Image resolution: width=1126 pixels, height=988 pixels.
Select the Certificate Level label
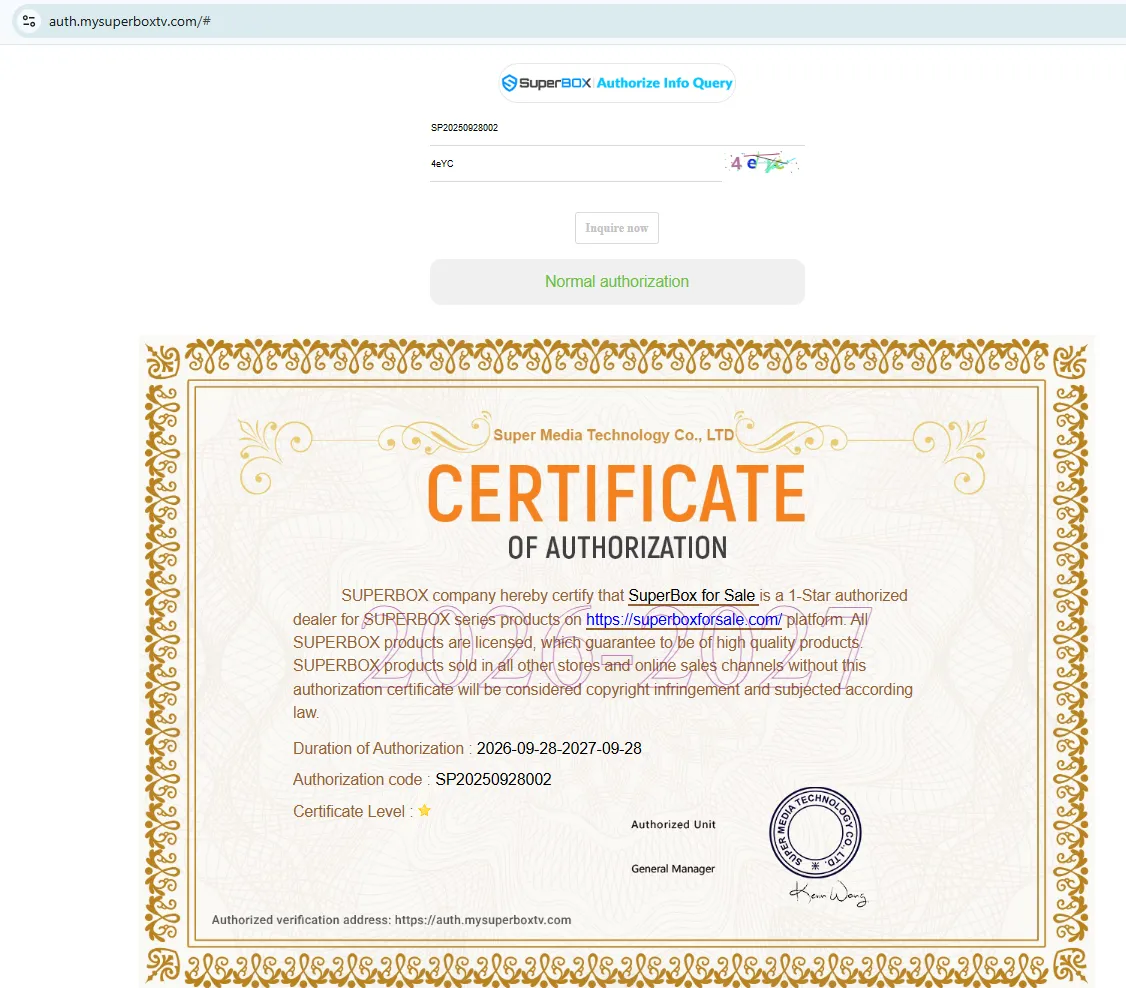coord(349,811)
